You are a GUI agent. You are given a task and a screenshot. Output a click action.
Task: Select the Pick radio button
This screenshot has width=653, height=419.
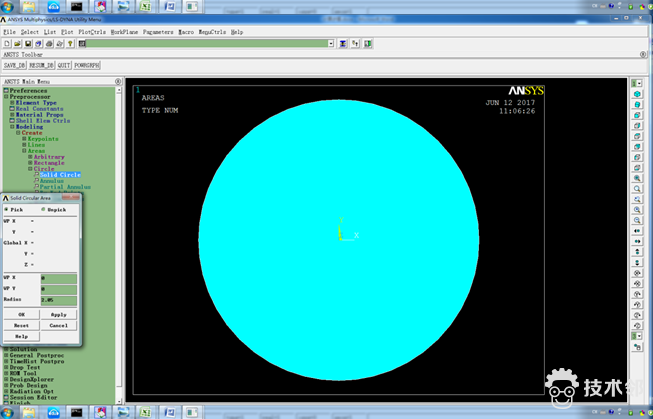(6, 209)
